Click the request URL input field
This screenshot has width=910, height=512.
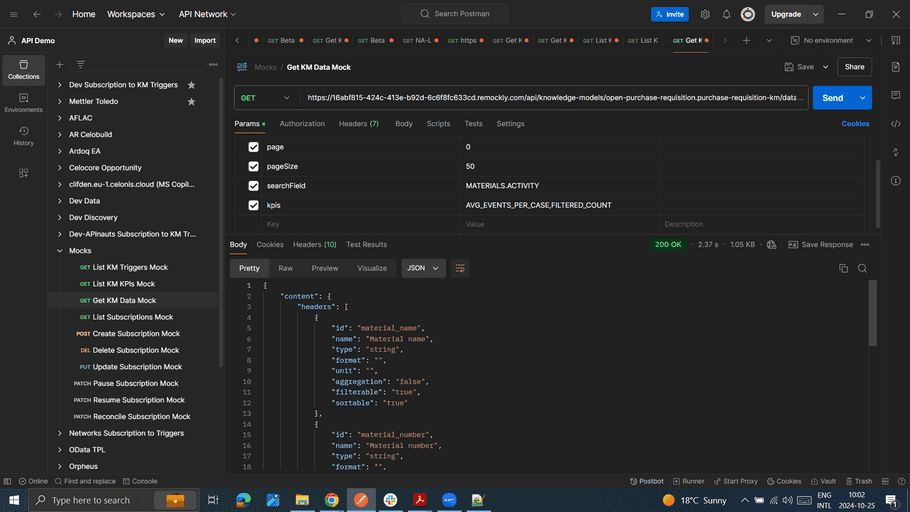[555, 98]
